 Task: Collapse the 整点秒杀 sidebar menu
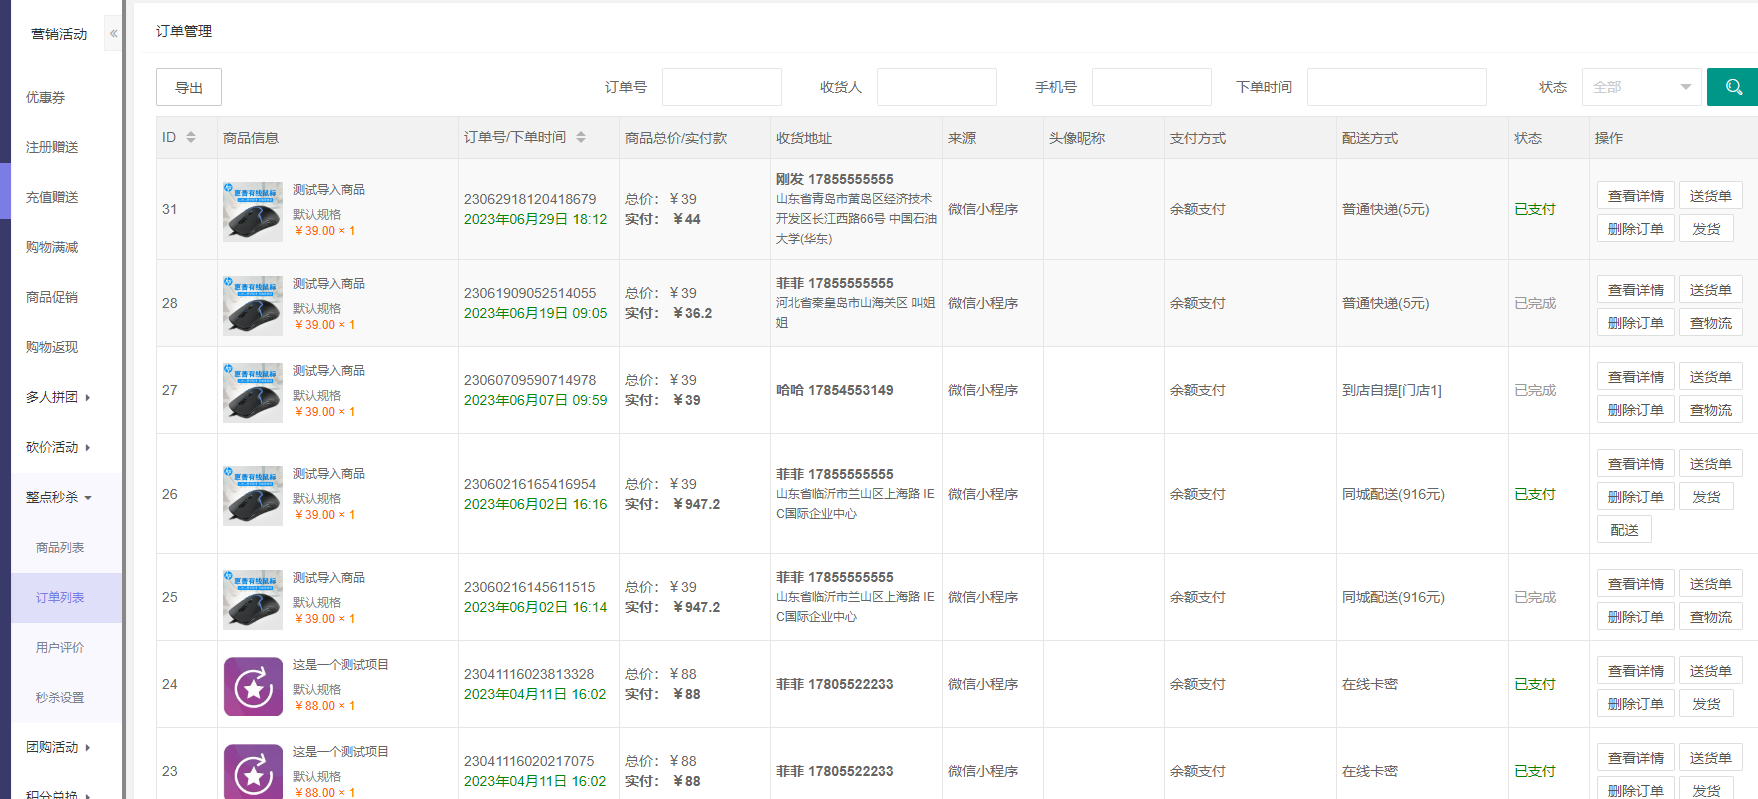(x=58, y=497)
